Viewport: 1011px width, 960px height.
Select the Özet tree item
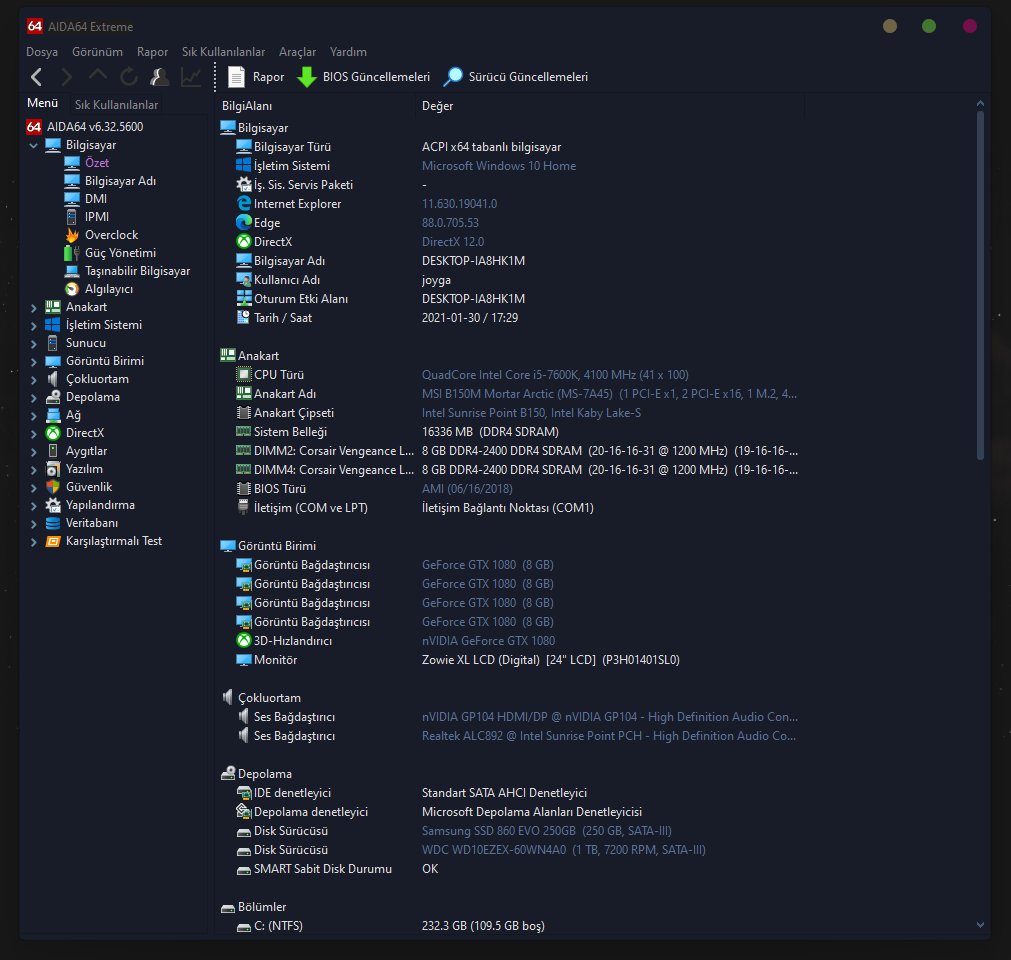[x=97, y=163]
